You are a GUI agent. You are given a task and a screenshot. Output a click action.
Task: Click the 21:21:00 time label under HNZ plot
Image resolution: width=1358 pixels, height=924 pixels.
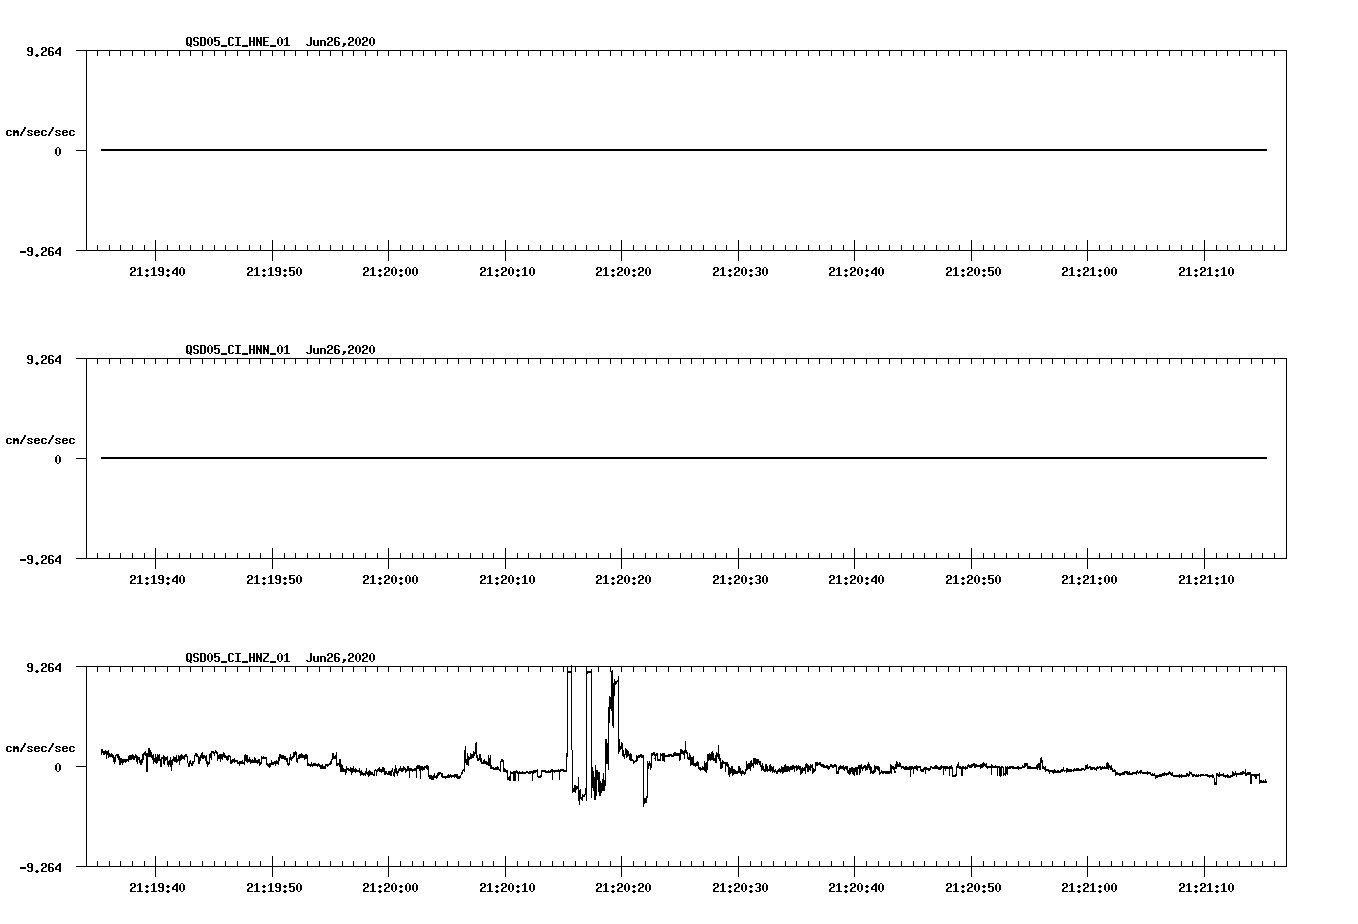click(x=1089, y=888)
